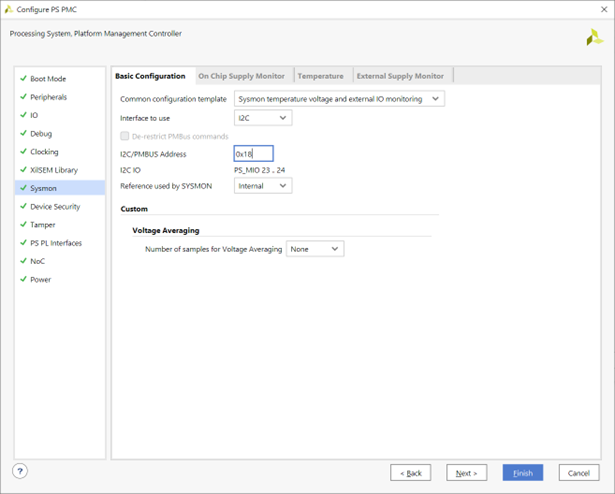Screen dimensions: 615x494
Task: Select Peripherals in sidebar
Action: [x=60, y=97]
